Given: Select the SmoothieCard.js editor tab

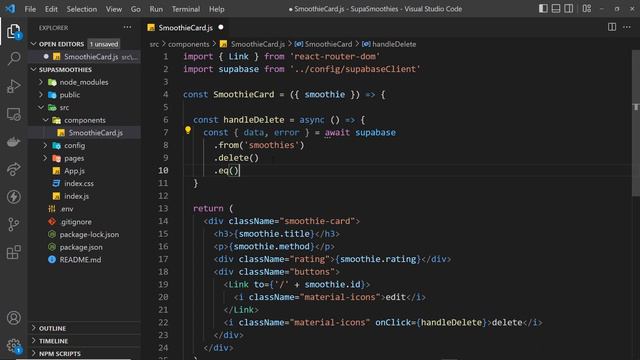Looking at the screenshot, I should pos(185,27).
